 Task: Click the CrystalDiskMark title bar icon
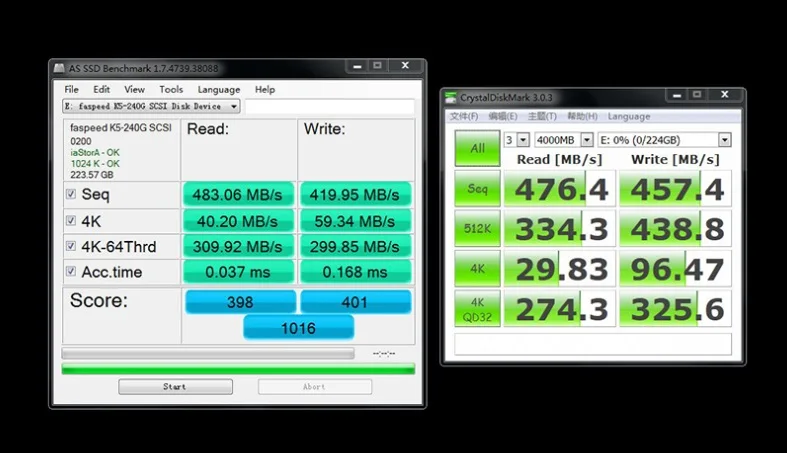(x=451, y=97)
